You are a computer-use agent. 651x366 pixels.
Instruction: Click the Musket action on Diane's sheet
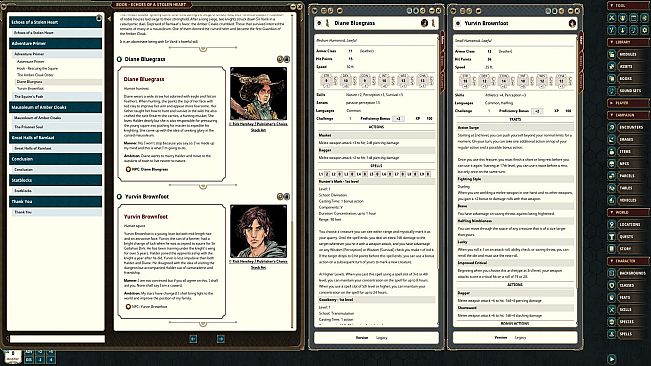pos(376,135)
